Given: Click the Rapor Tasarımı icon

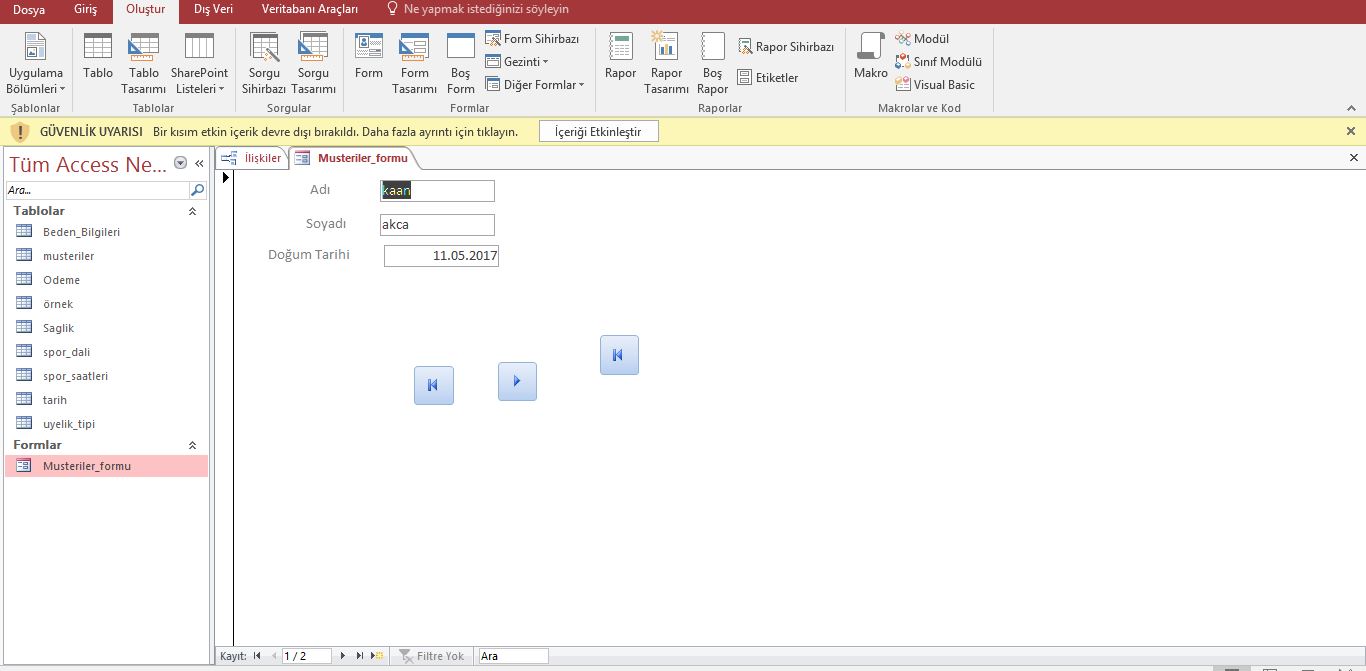Looking at the screenshot, I should [666, 64].
